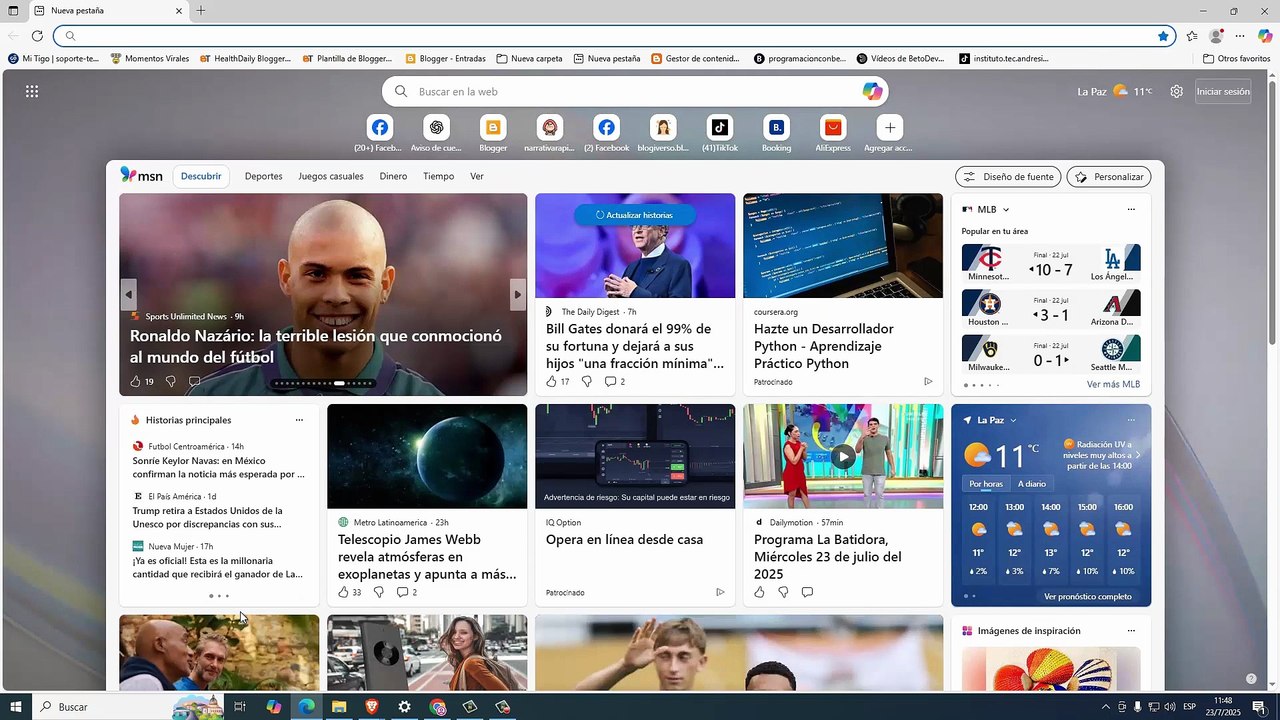This screenshot has height=720, width=1280.
Task: Open Windows Start menu
Action: [15, 707]
